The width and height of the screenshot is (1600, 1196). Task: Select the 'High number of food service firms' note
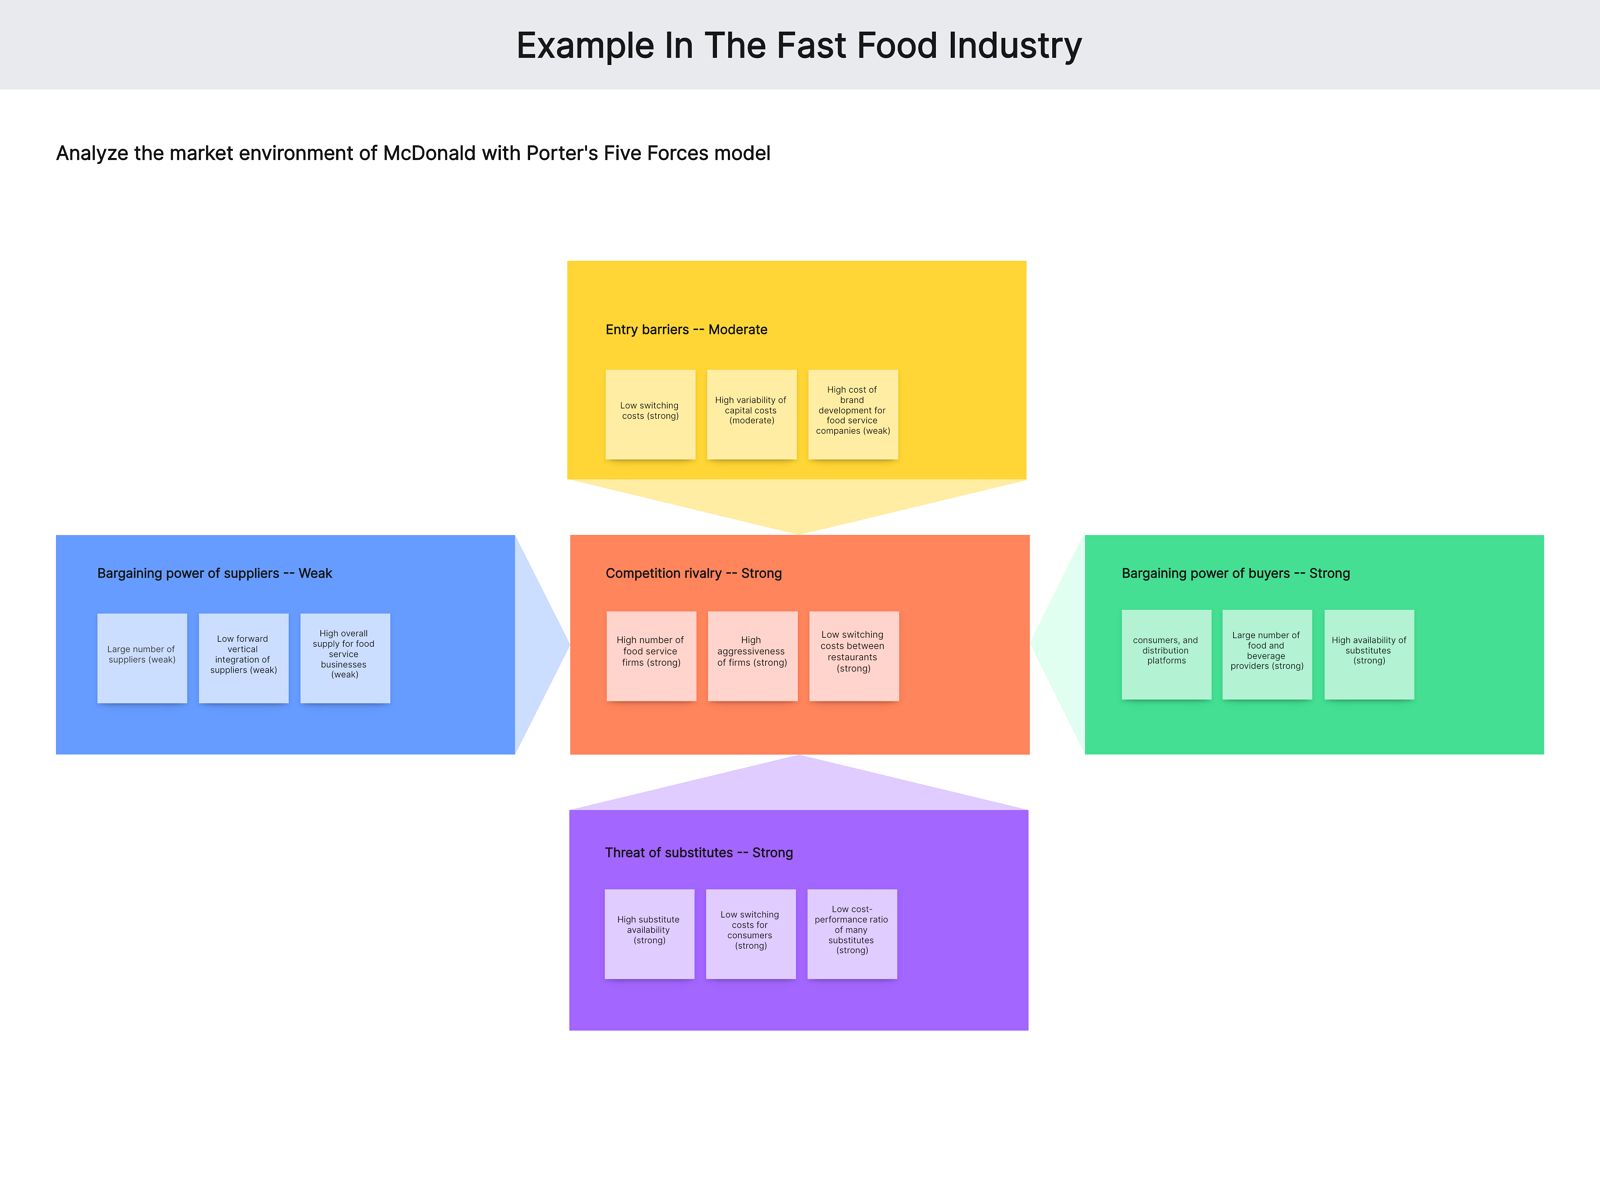click(651, 656)
